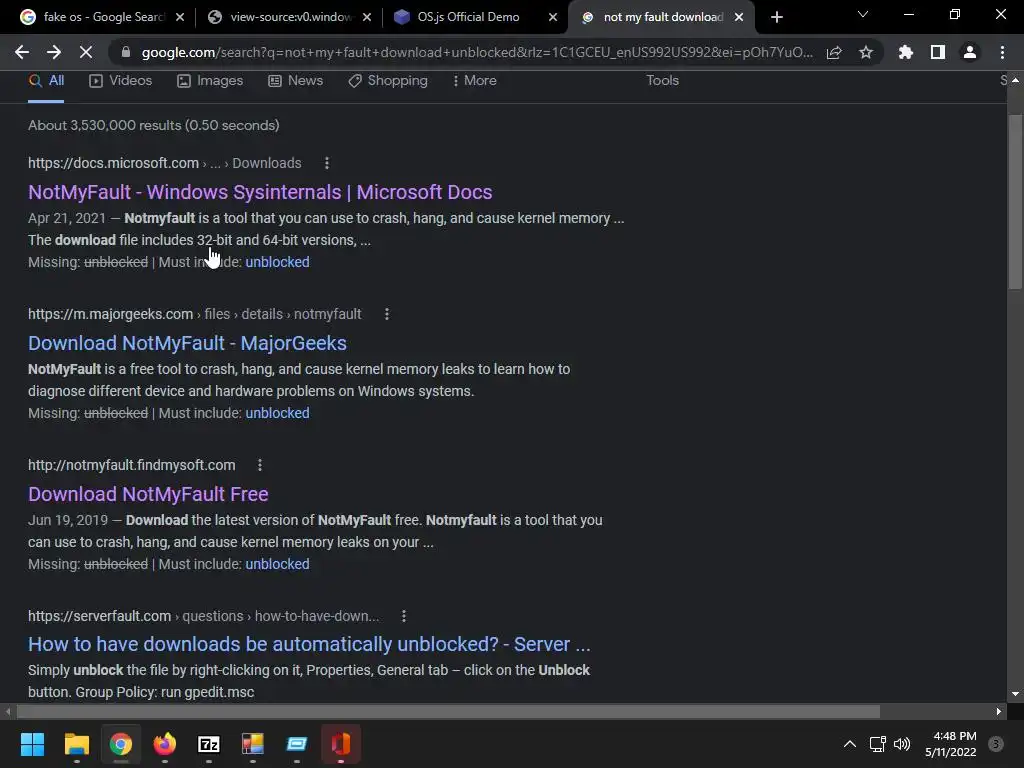The image size is (1024, 768).
Task: Open File Explorer from the taskbar
Action: 76,744
